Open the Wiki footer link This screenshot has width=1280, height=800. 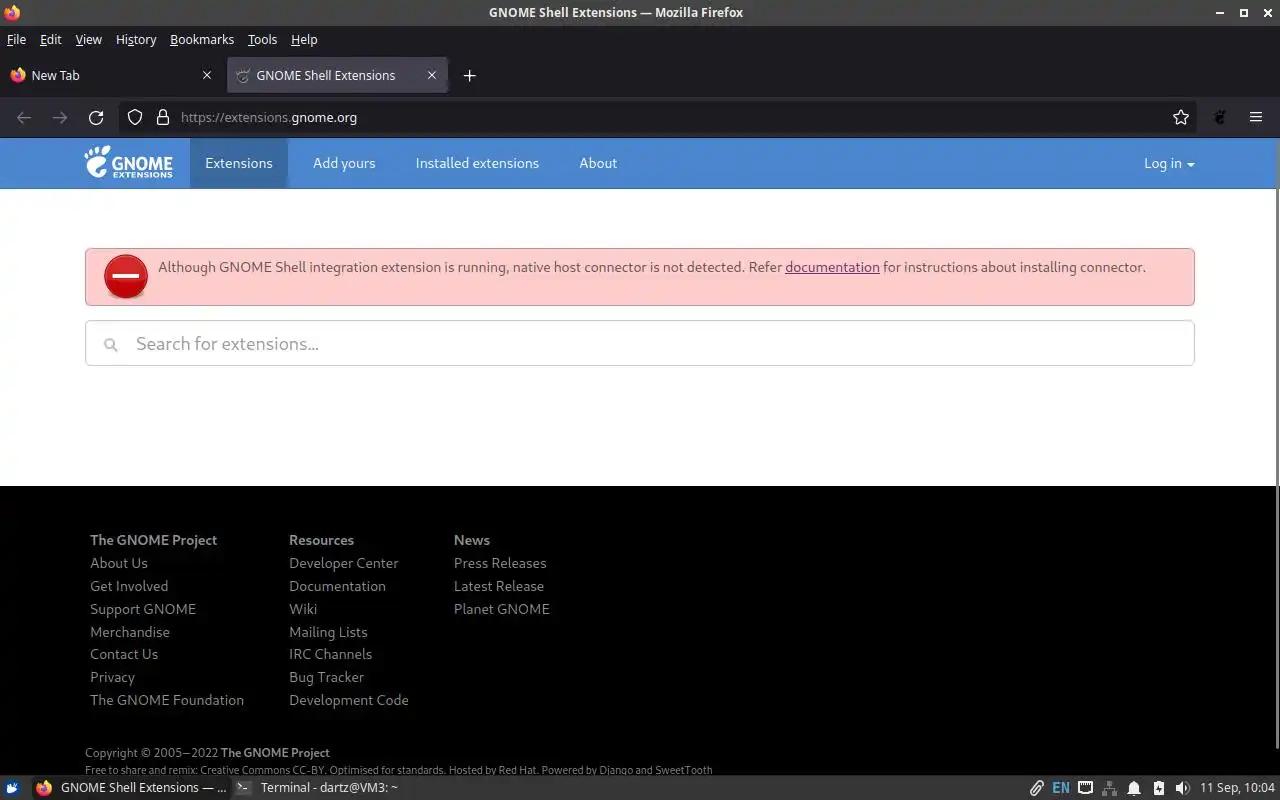[303, 609]
